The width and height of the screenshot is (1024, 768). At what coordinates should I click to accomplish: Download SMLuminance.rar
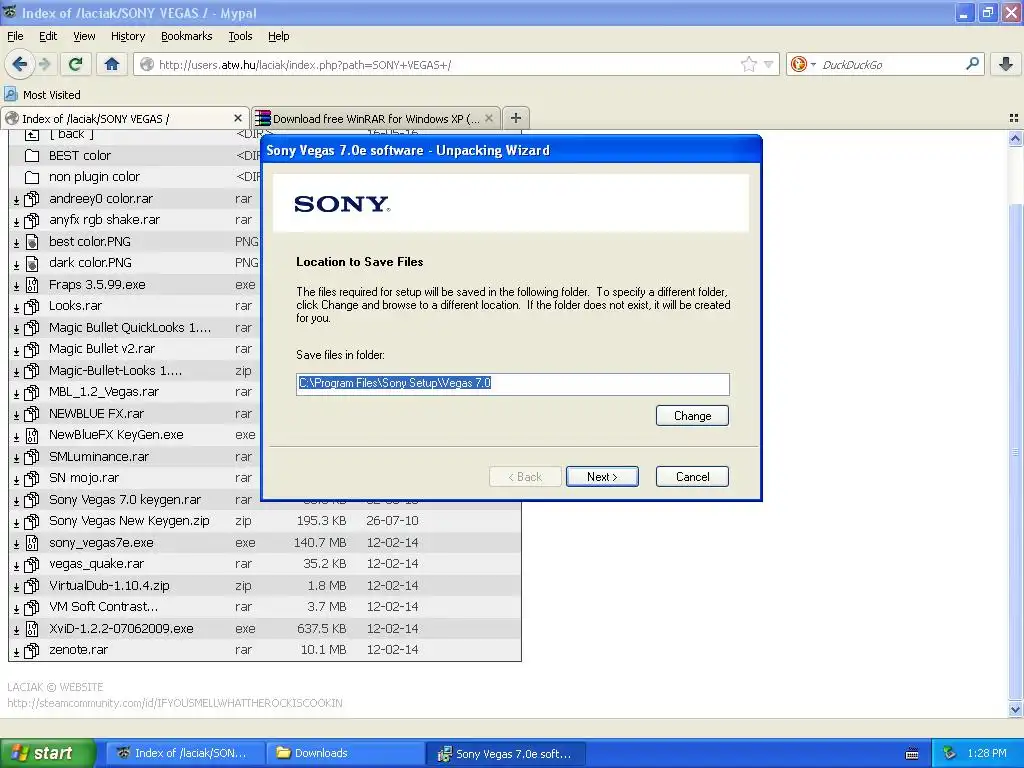click(x=99, y=456)
